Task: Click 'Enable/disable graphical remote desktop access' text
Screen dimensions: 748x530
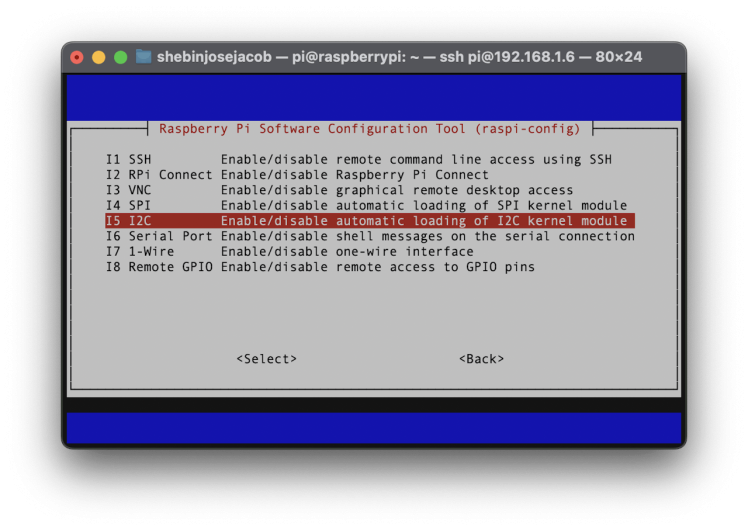Action: 397,190
